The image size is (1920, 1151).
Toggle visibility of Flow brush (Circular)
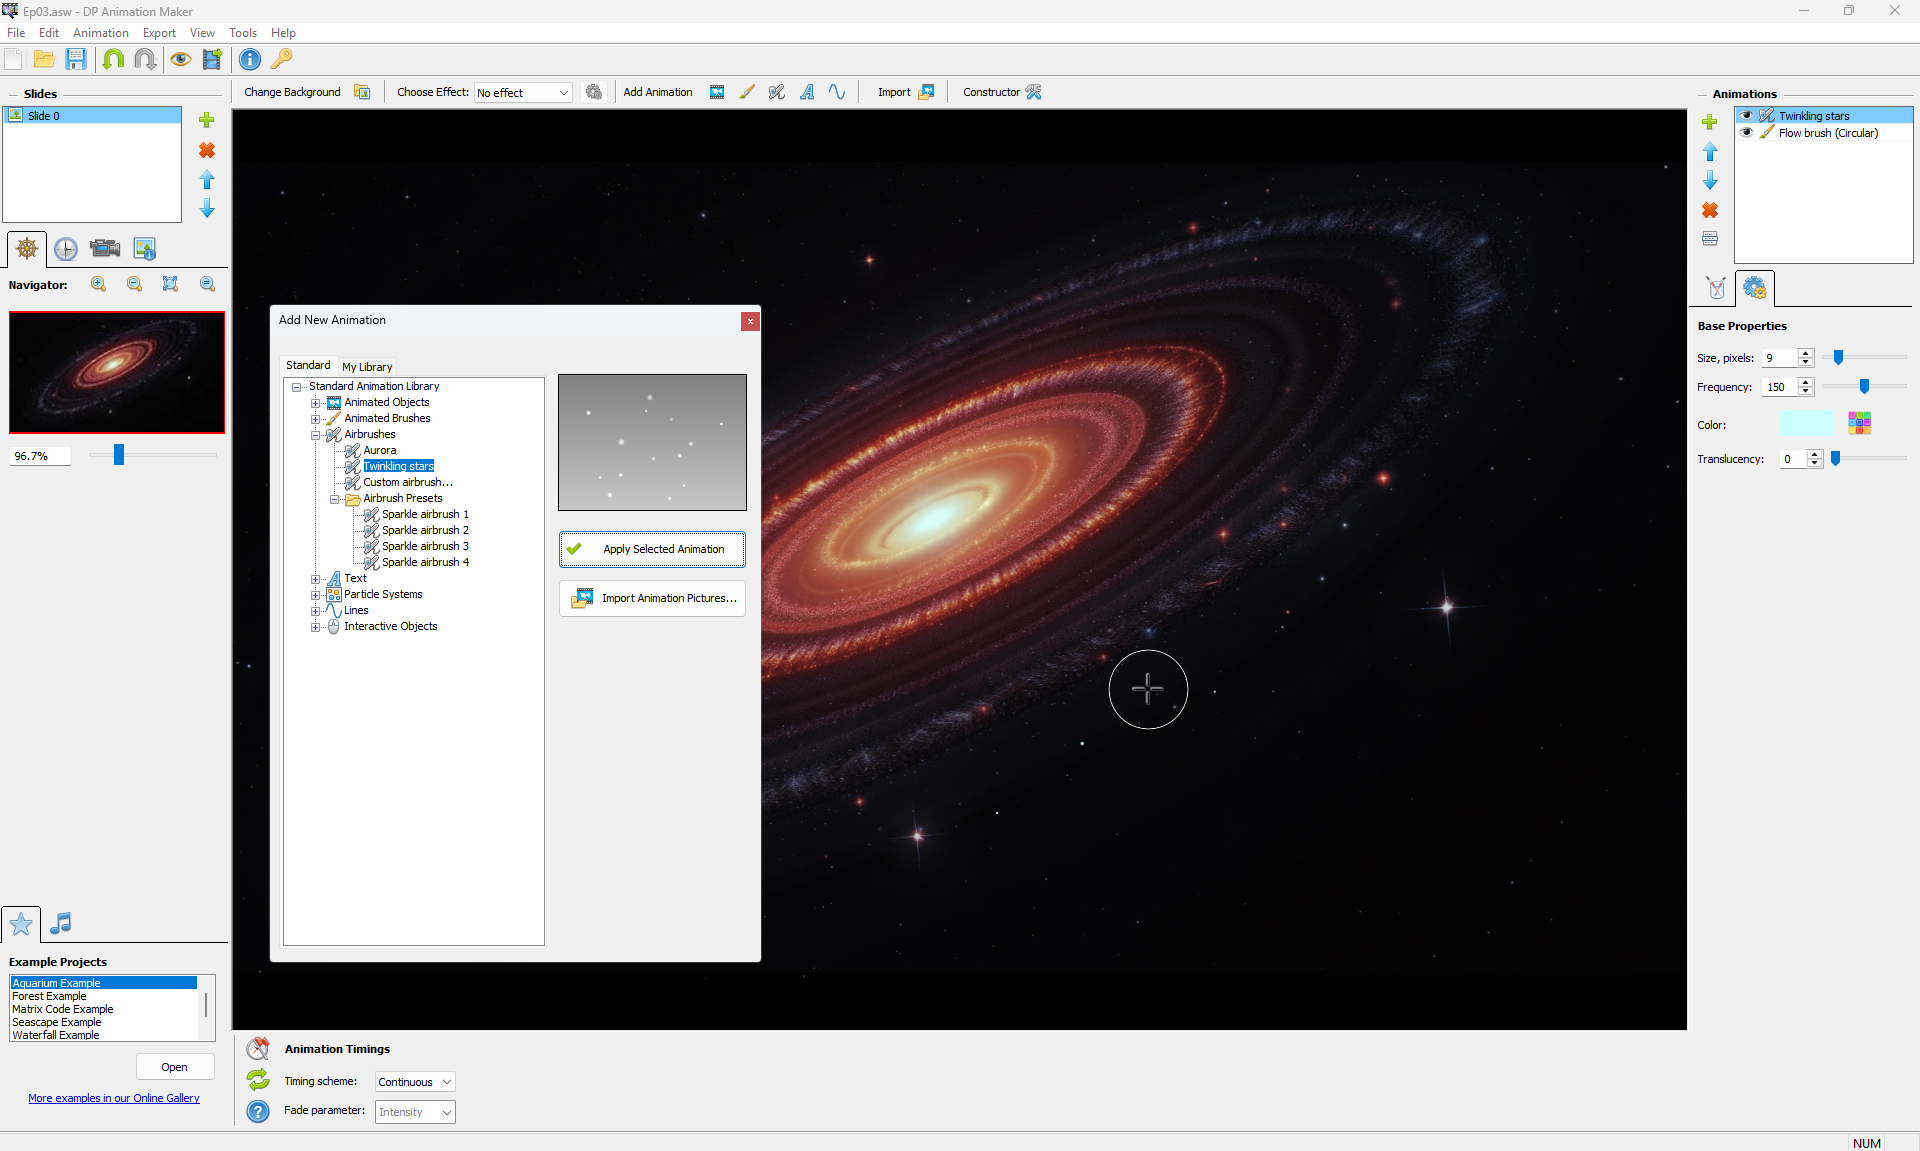click(1747, 133)
